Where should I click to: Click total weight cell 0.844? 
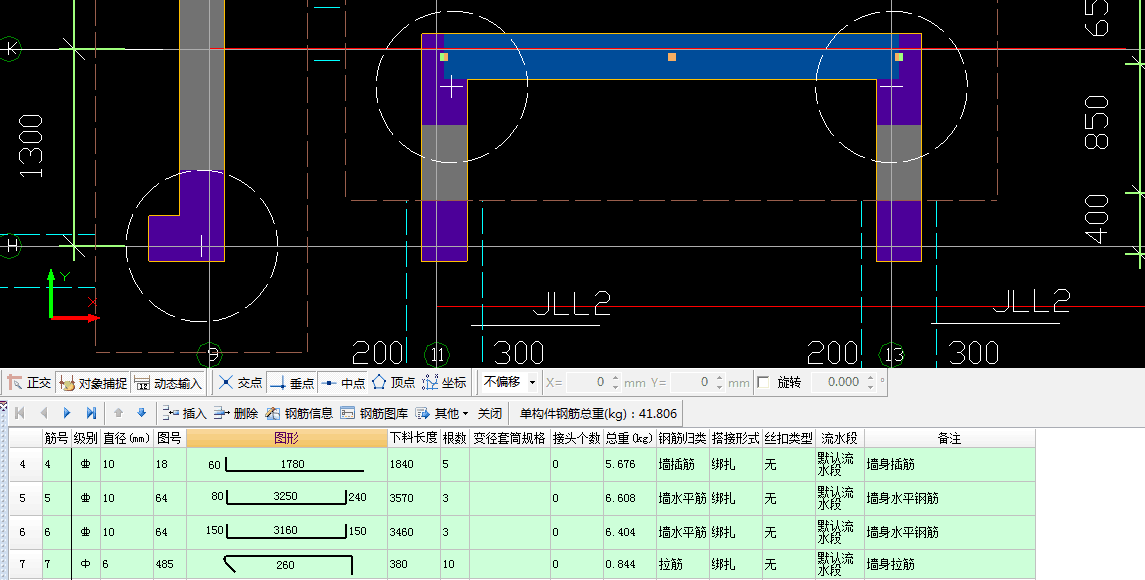pyautogui.click(x=629, y=564)
